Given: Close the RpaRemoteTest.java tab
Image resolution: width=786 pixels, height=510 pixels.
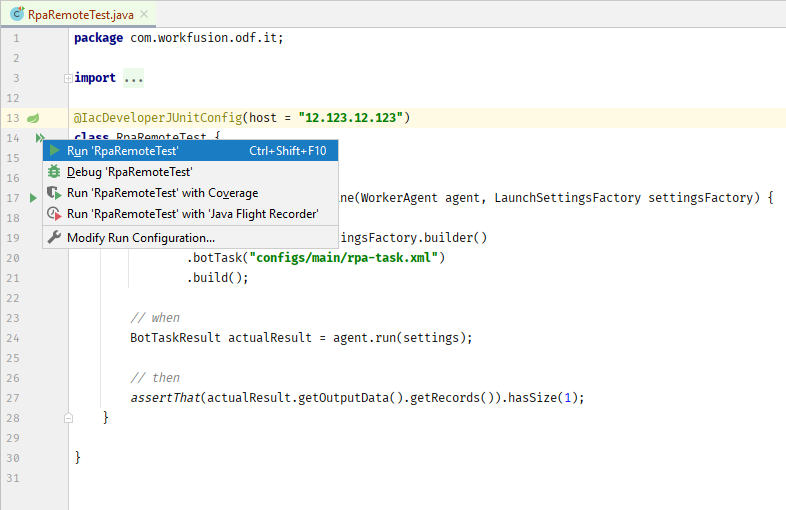Looking at the screenshot, I should click(144, 15).
